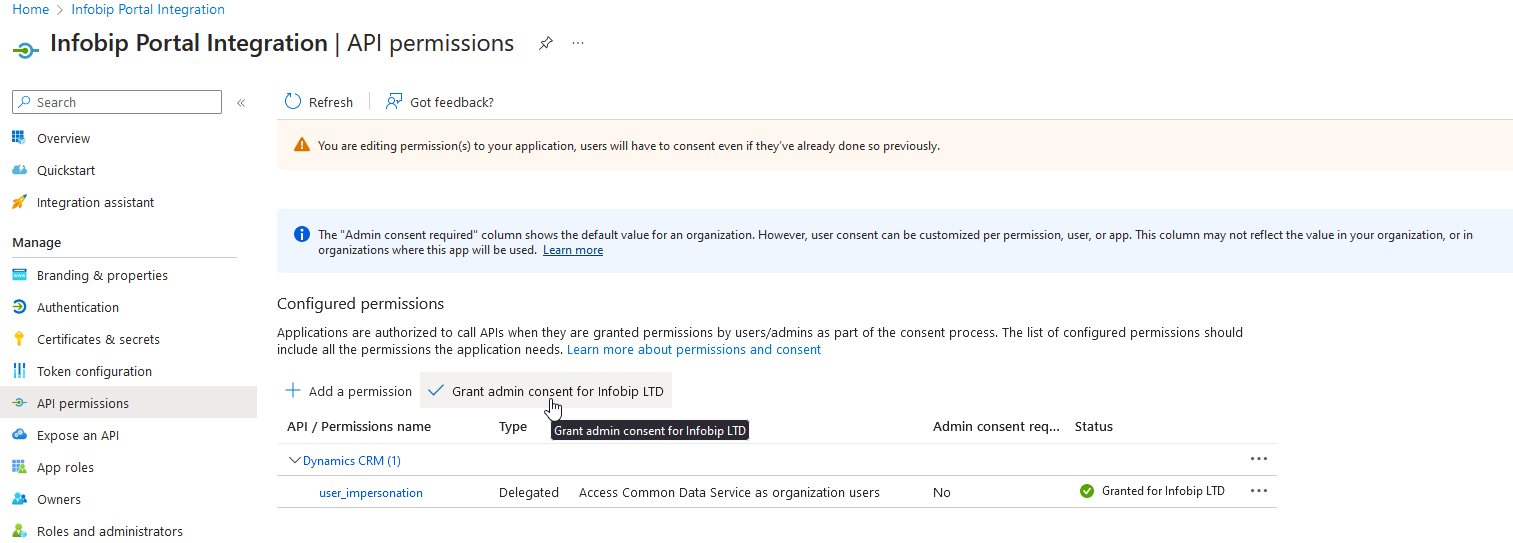1513x543 pixels.
Task: Open the ellipsis menu beside page title
Action: pyautogui.click(x=578, y=44)
